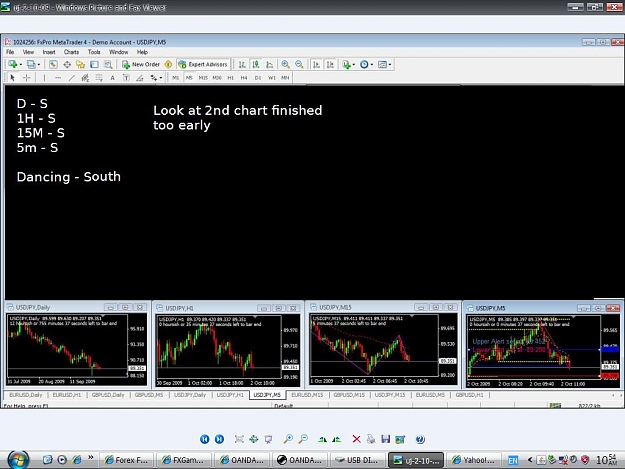Screen dimensions: 625x469
Task: Switch chart to bar chart mode
Action: click(x=242, y=64)
